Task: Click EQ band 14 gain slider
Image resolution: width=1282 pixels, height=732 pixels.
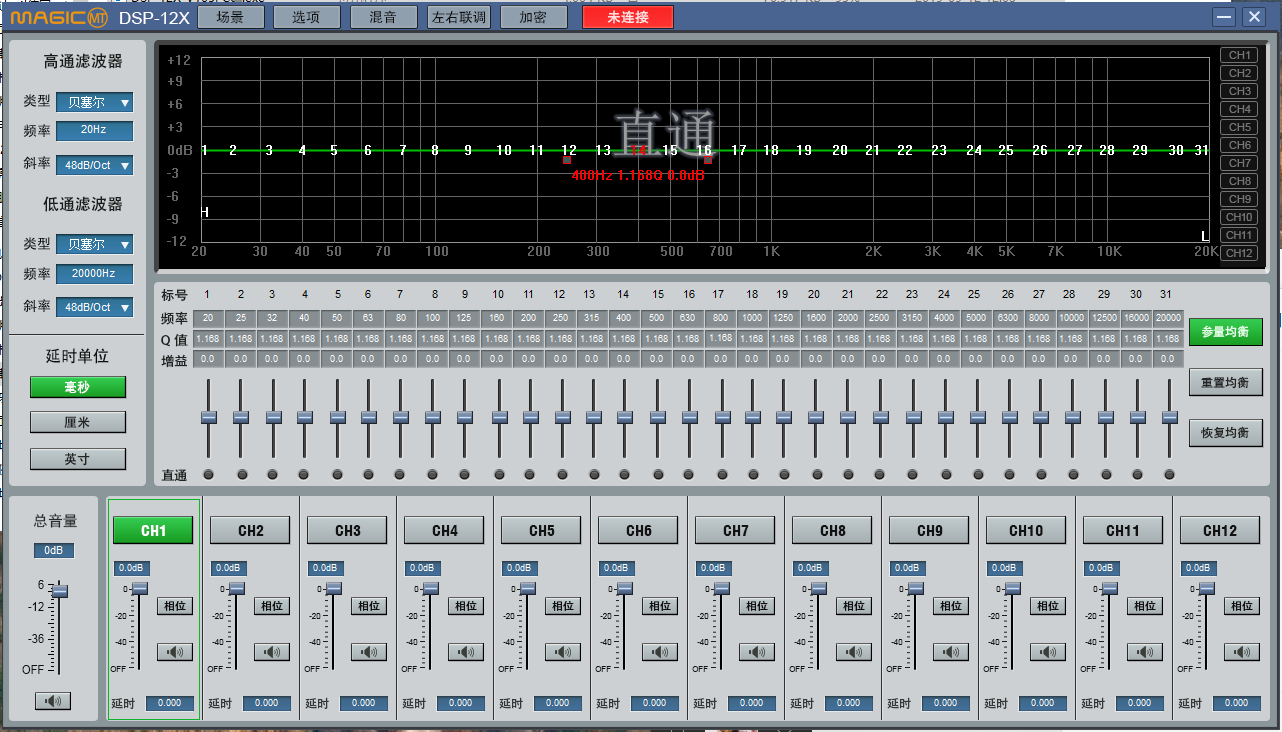Action: tap(625, 417)
